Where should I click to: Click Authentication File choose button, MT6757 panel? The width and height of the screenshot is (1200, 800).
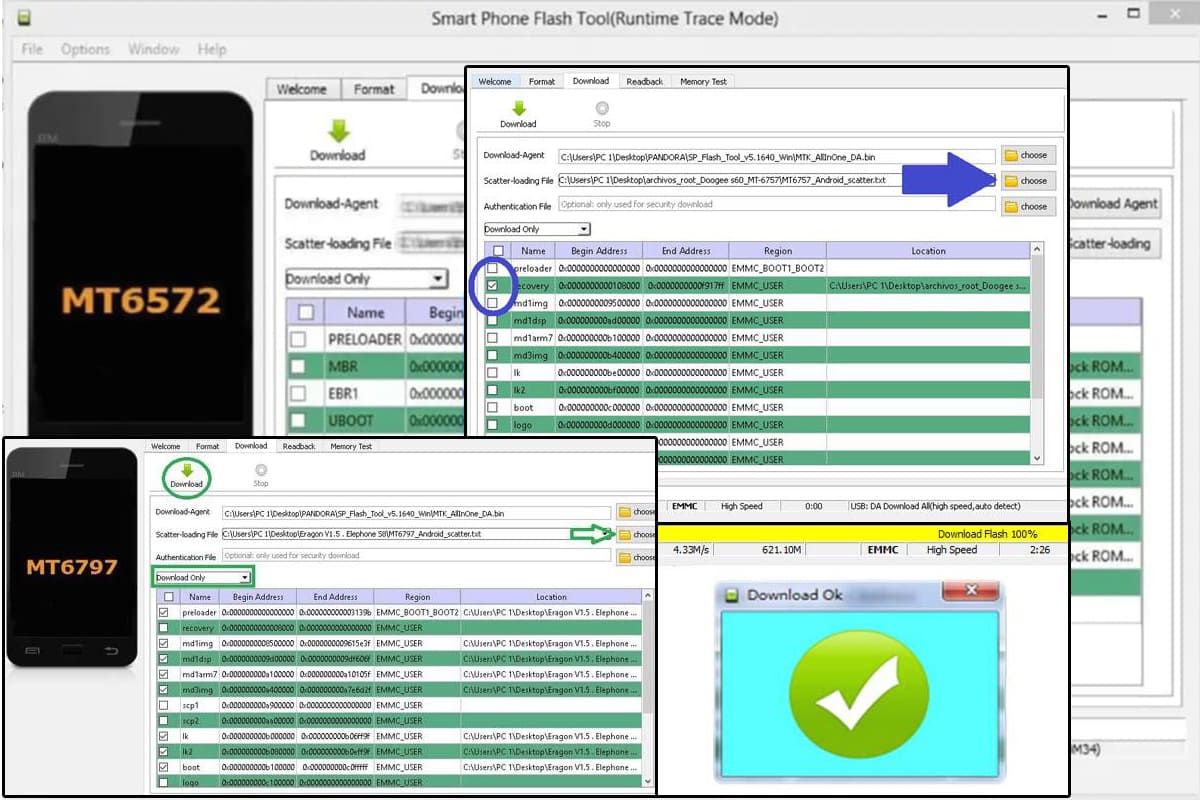coord(1028,206)
